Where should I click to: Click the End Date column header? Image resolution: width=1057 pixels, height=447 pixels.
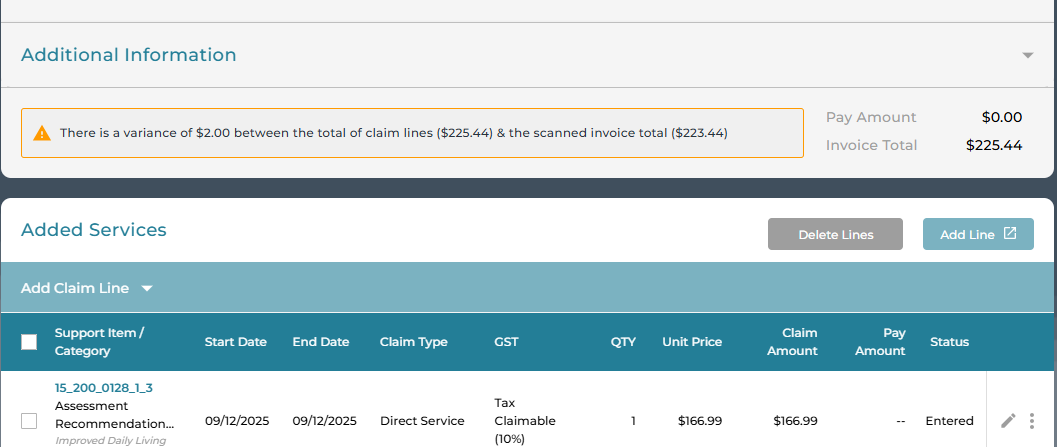click(321, 342)
